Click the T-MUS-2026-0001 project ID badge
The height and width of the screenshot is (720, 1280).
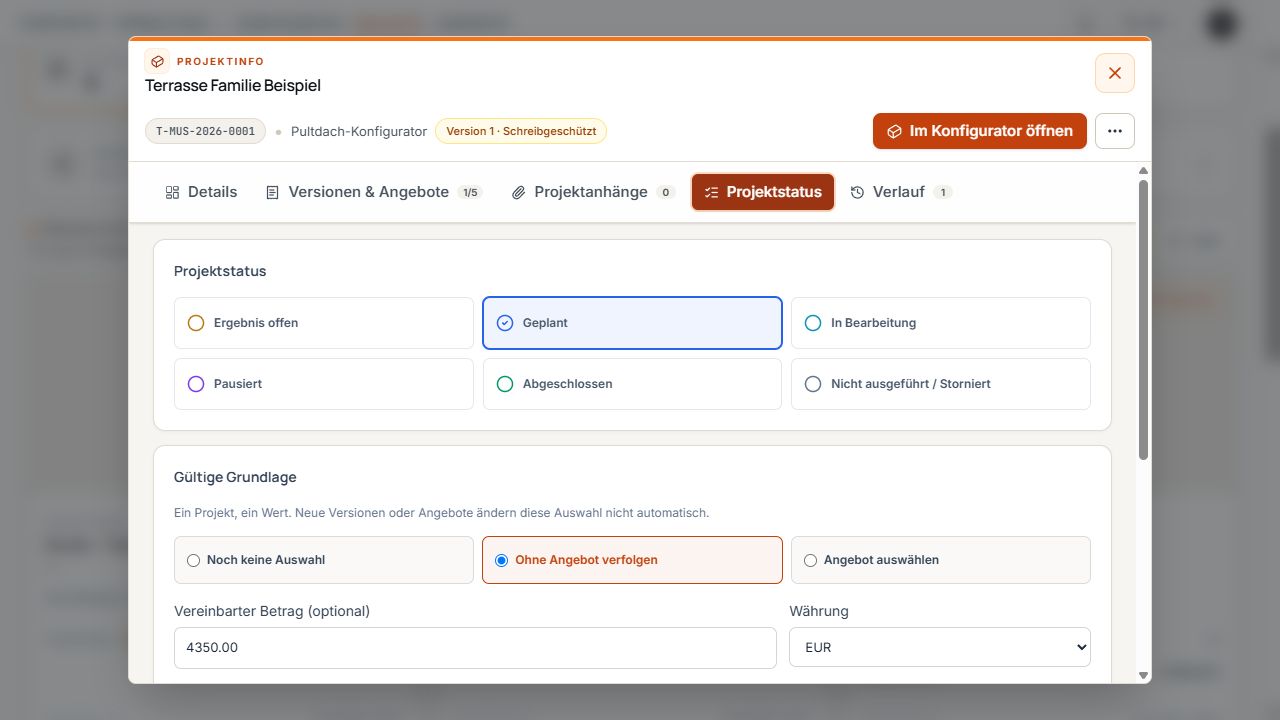point(206,131)
